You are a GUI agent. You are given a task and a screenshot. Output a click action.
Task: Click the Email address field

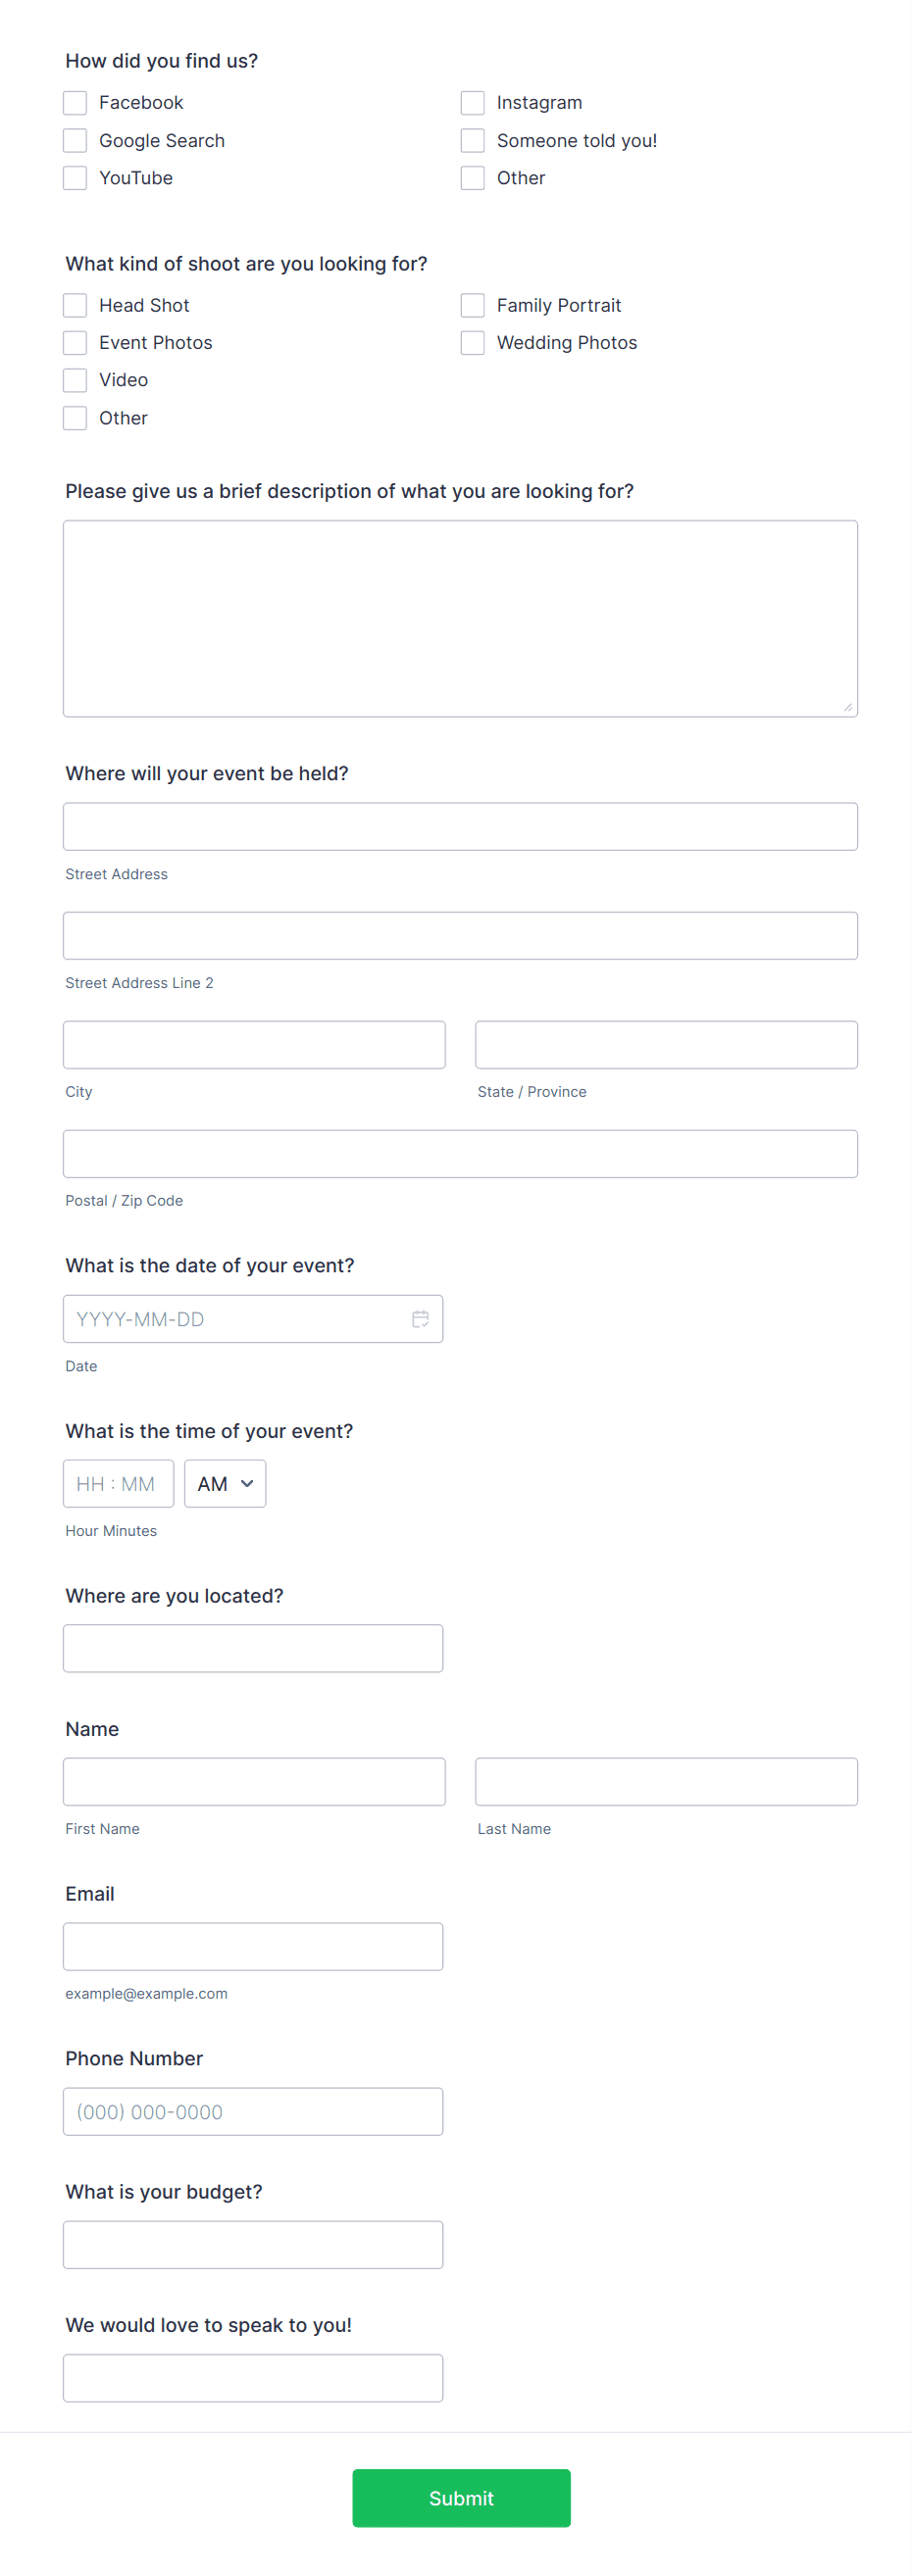(253, 1945)
